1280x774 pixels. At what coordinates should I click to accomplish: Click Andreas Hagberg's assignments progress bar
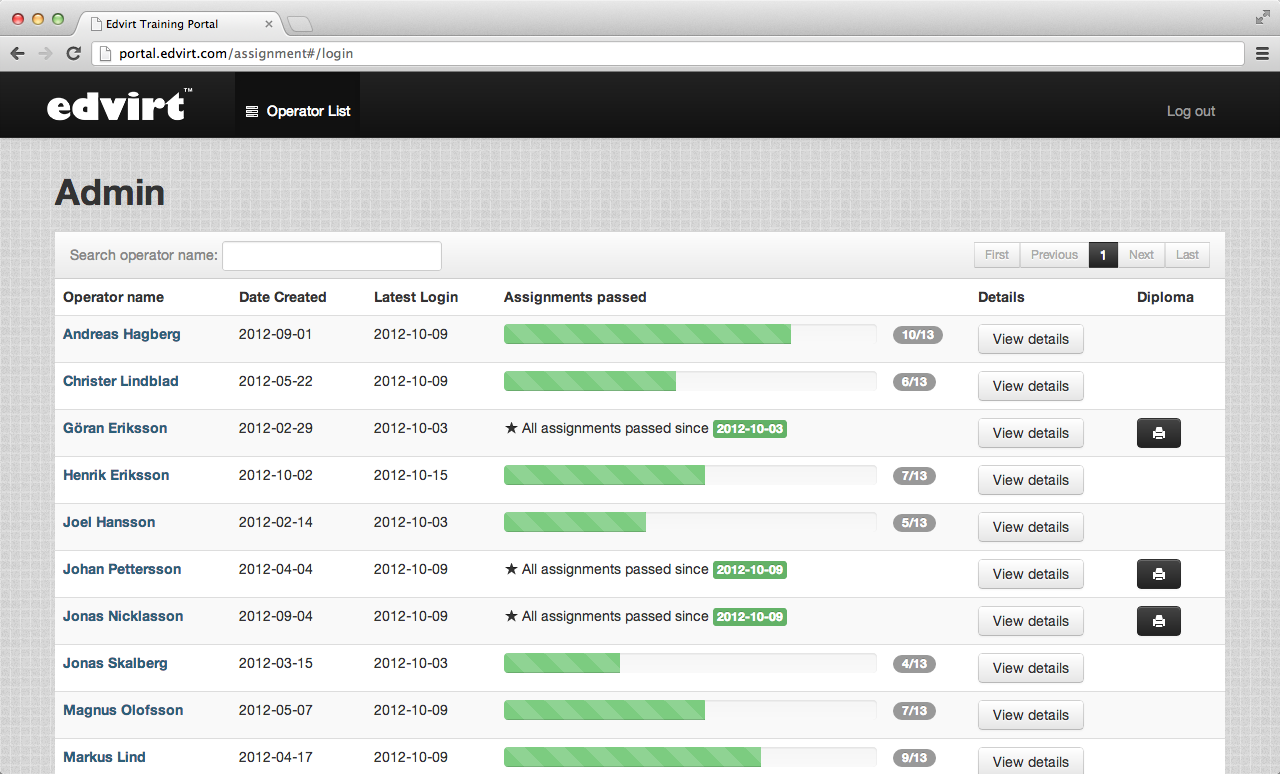[x=690, y=334]
